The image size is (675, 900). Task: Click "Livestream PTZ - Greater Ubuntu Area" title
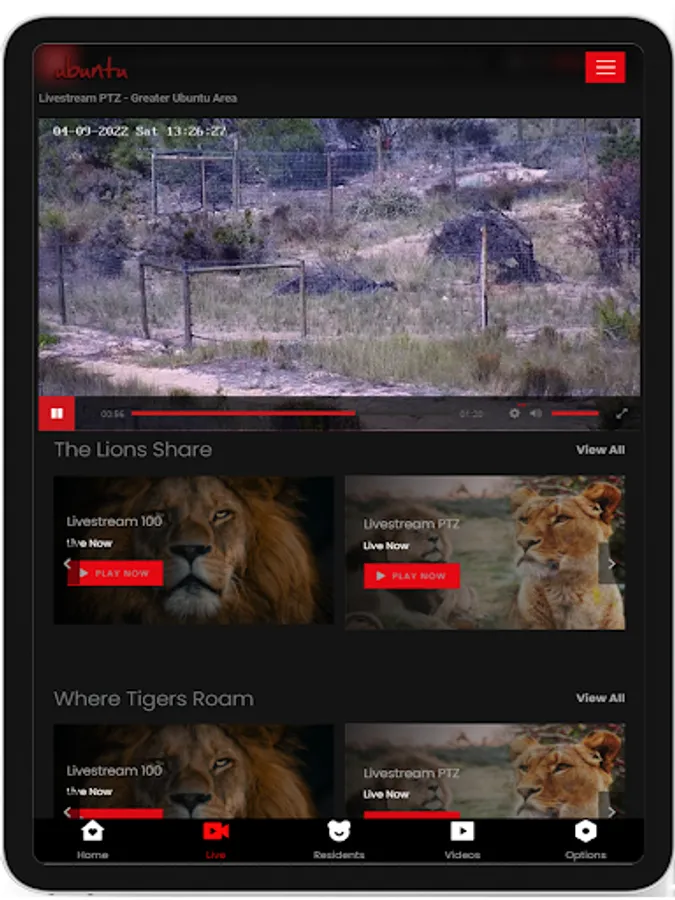click(x=138, y=98)
